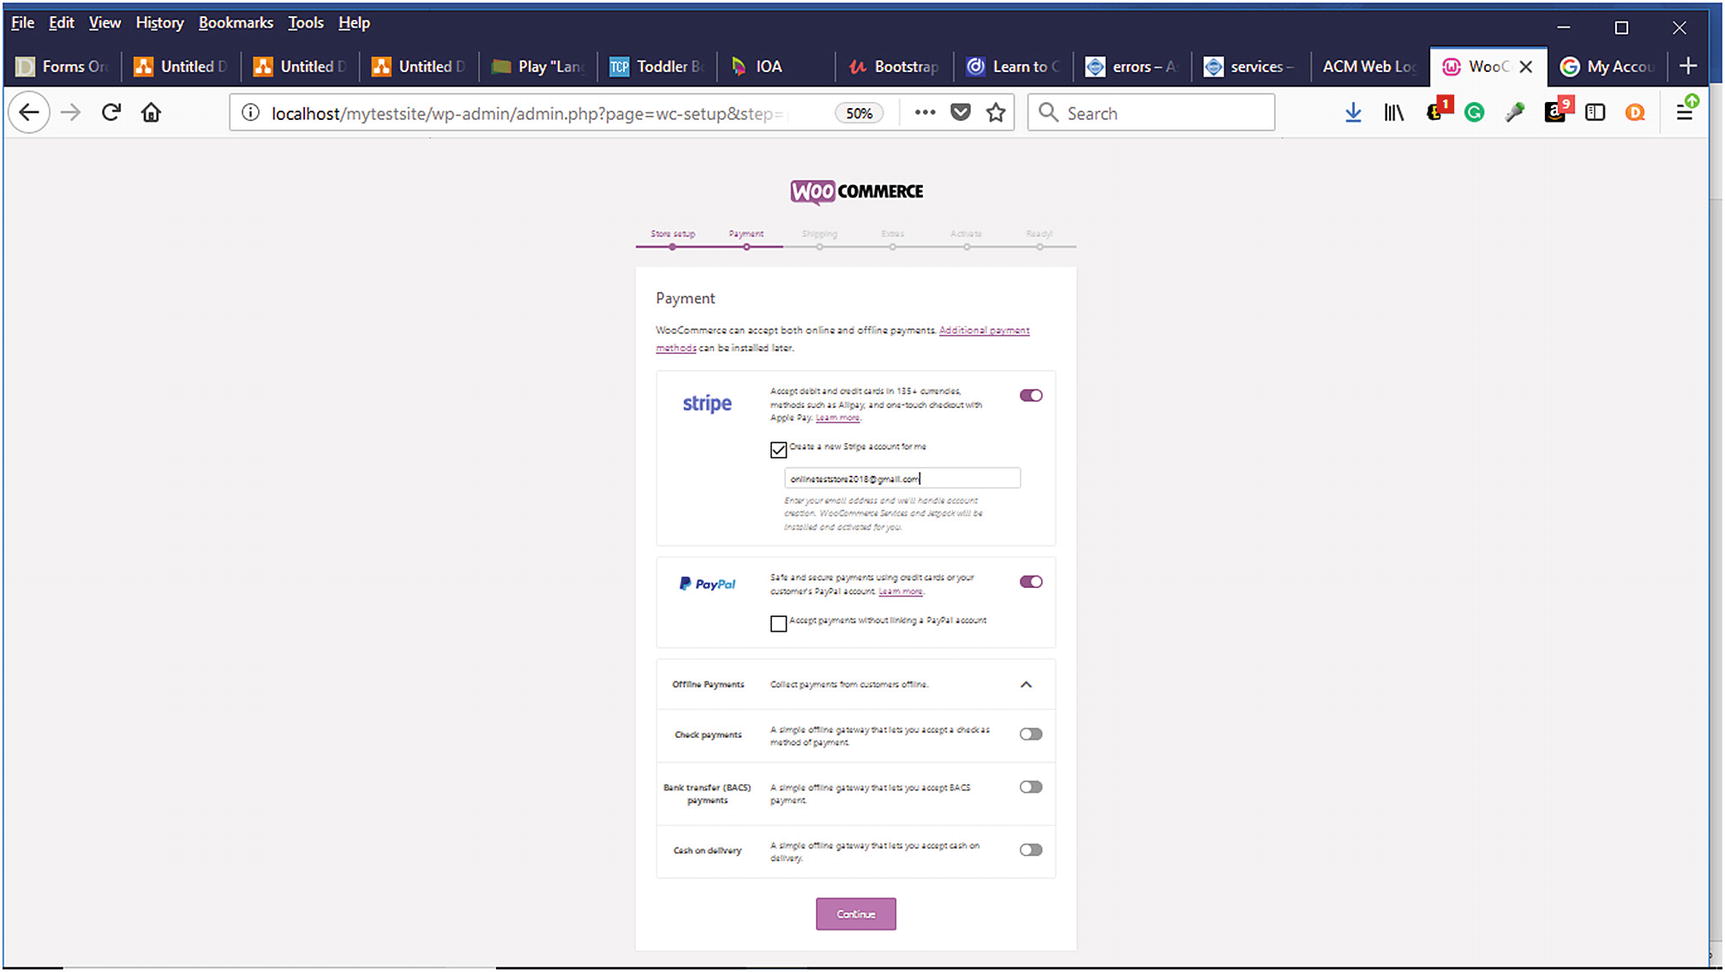Toggle the browser sidebar

point(1595,113)
